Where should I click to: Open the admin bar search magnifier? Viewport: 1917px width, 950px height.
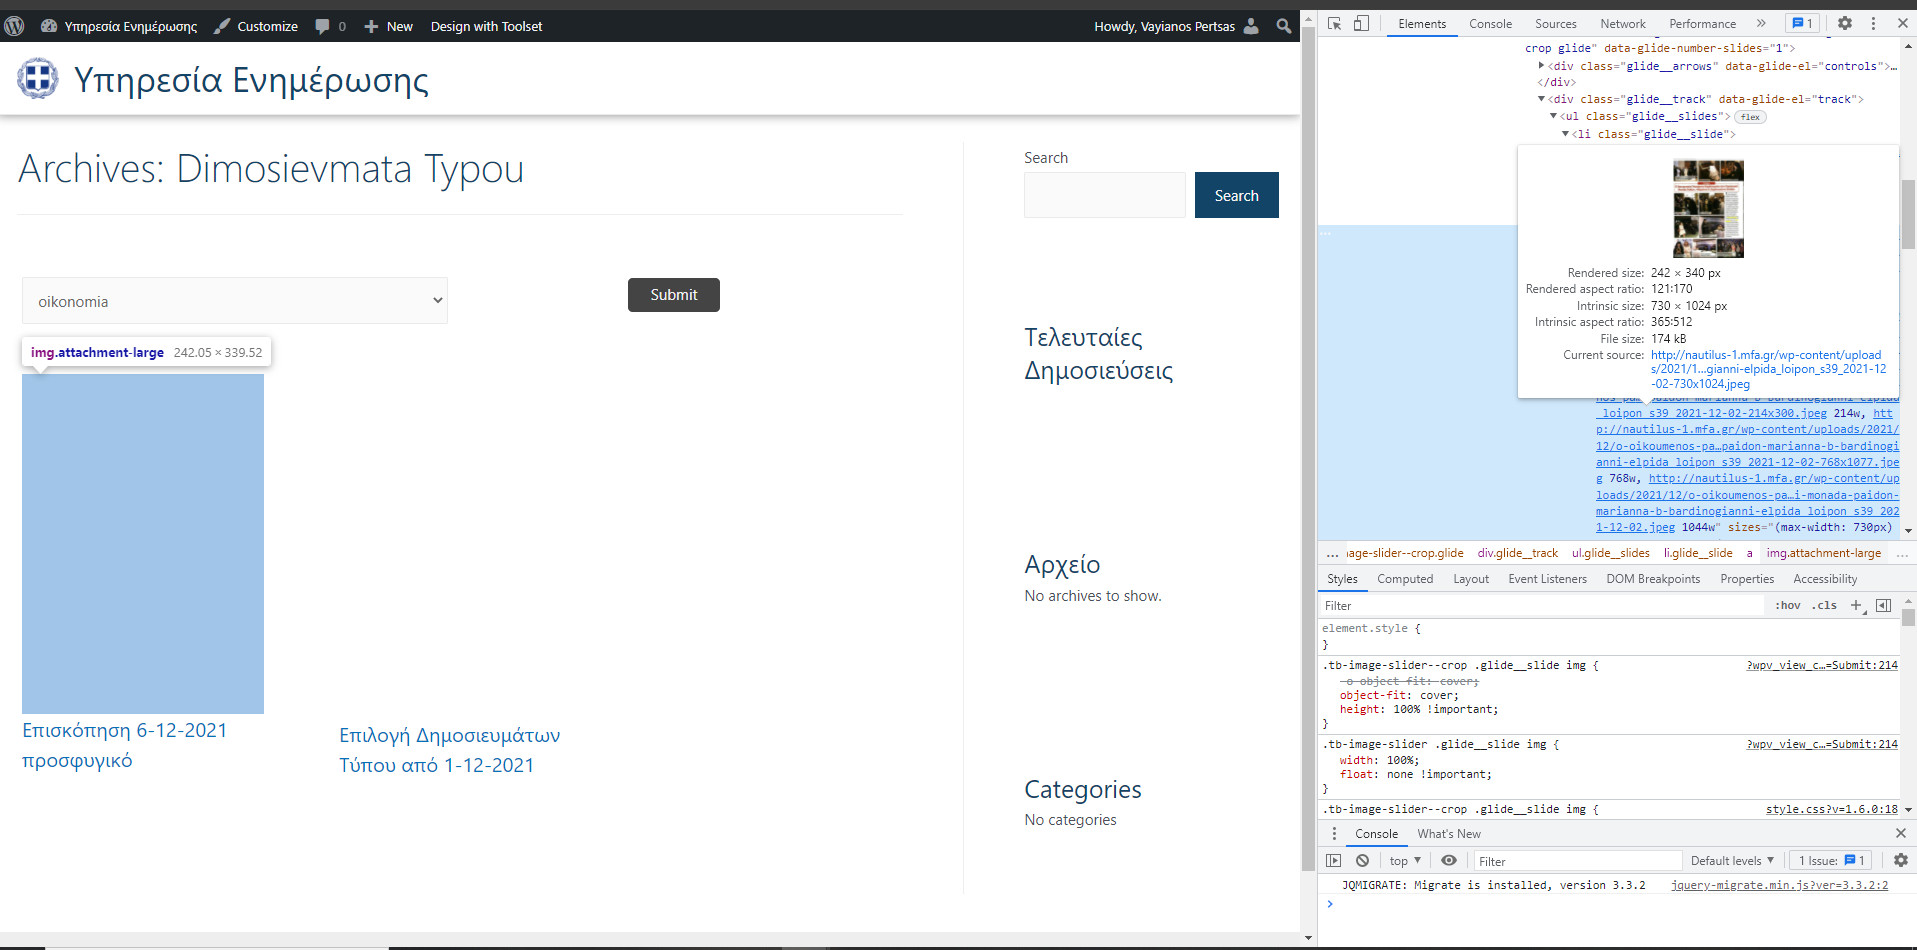coord(1284,26)
